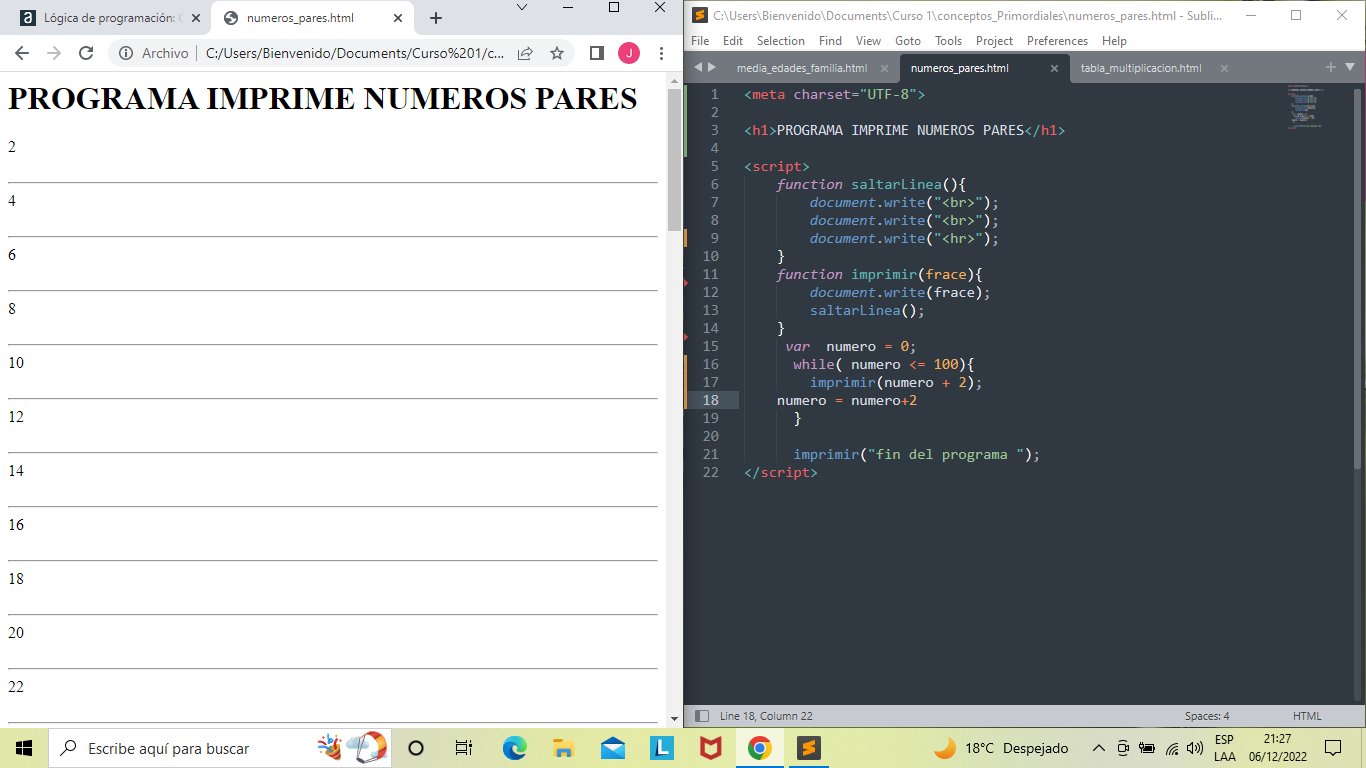
Task: Click Line 18, Column 22 status text
Action: pos(766,716)
